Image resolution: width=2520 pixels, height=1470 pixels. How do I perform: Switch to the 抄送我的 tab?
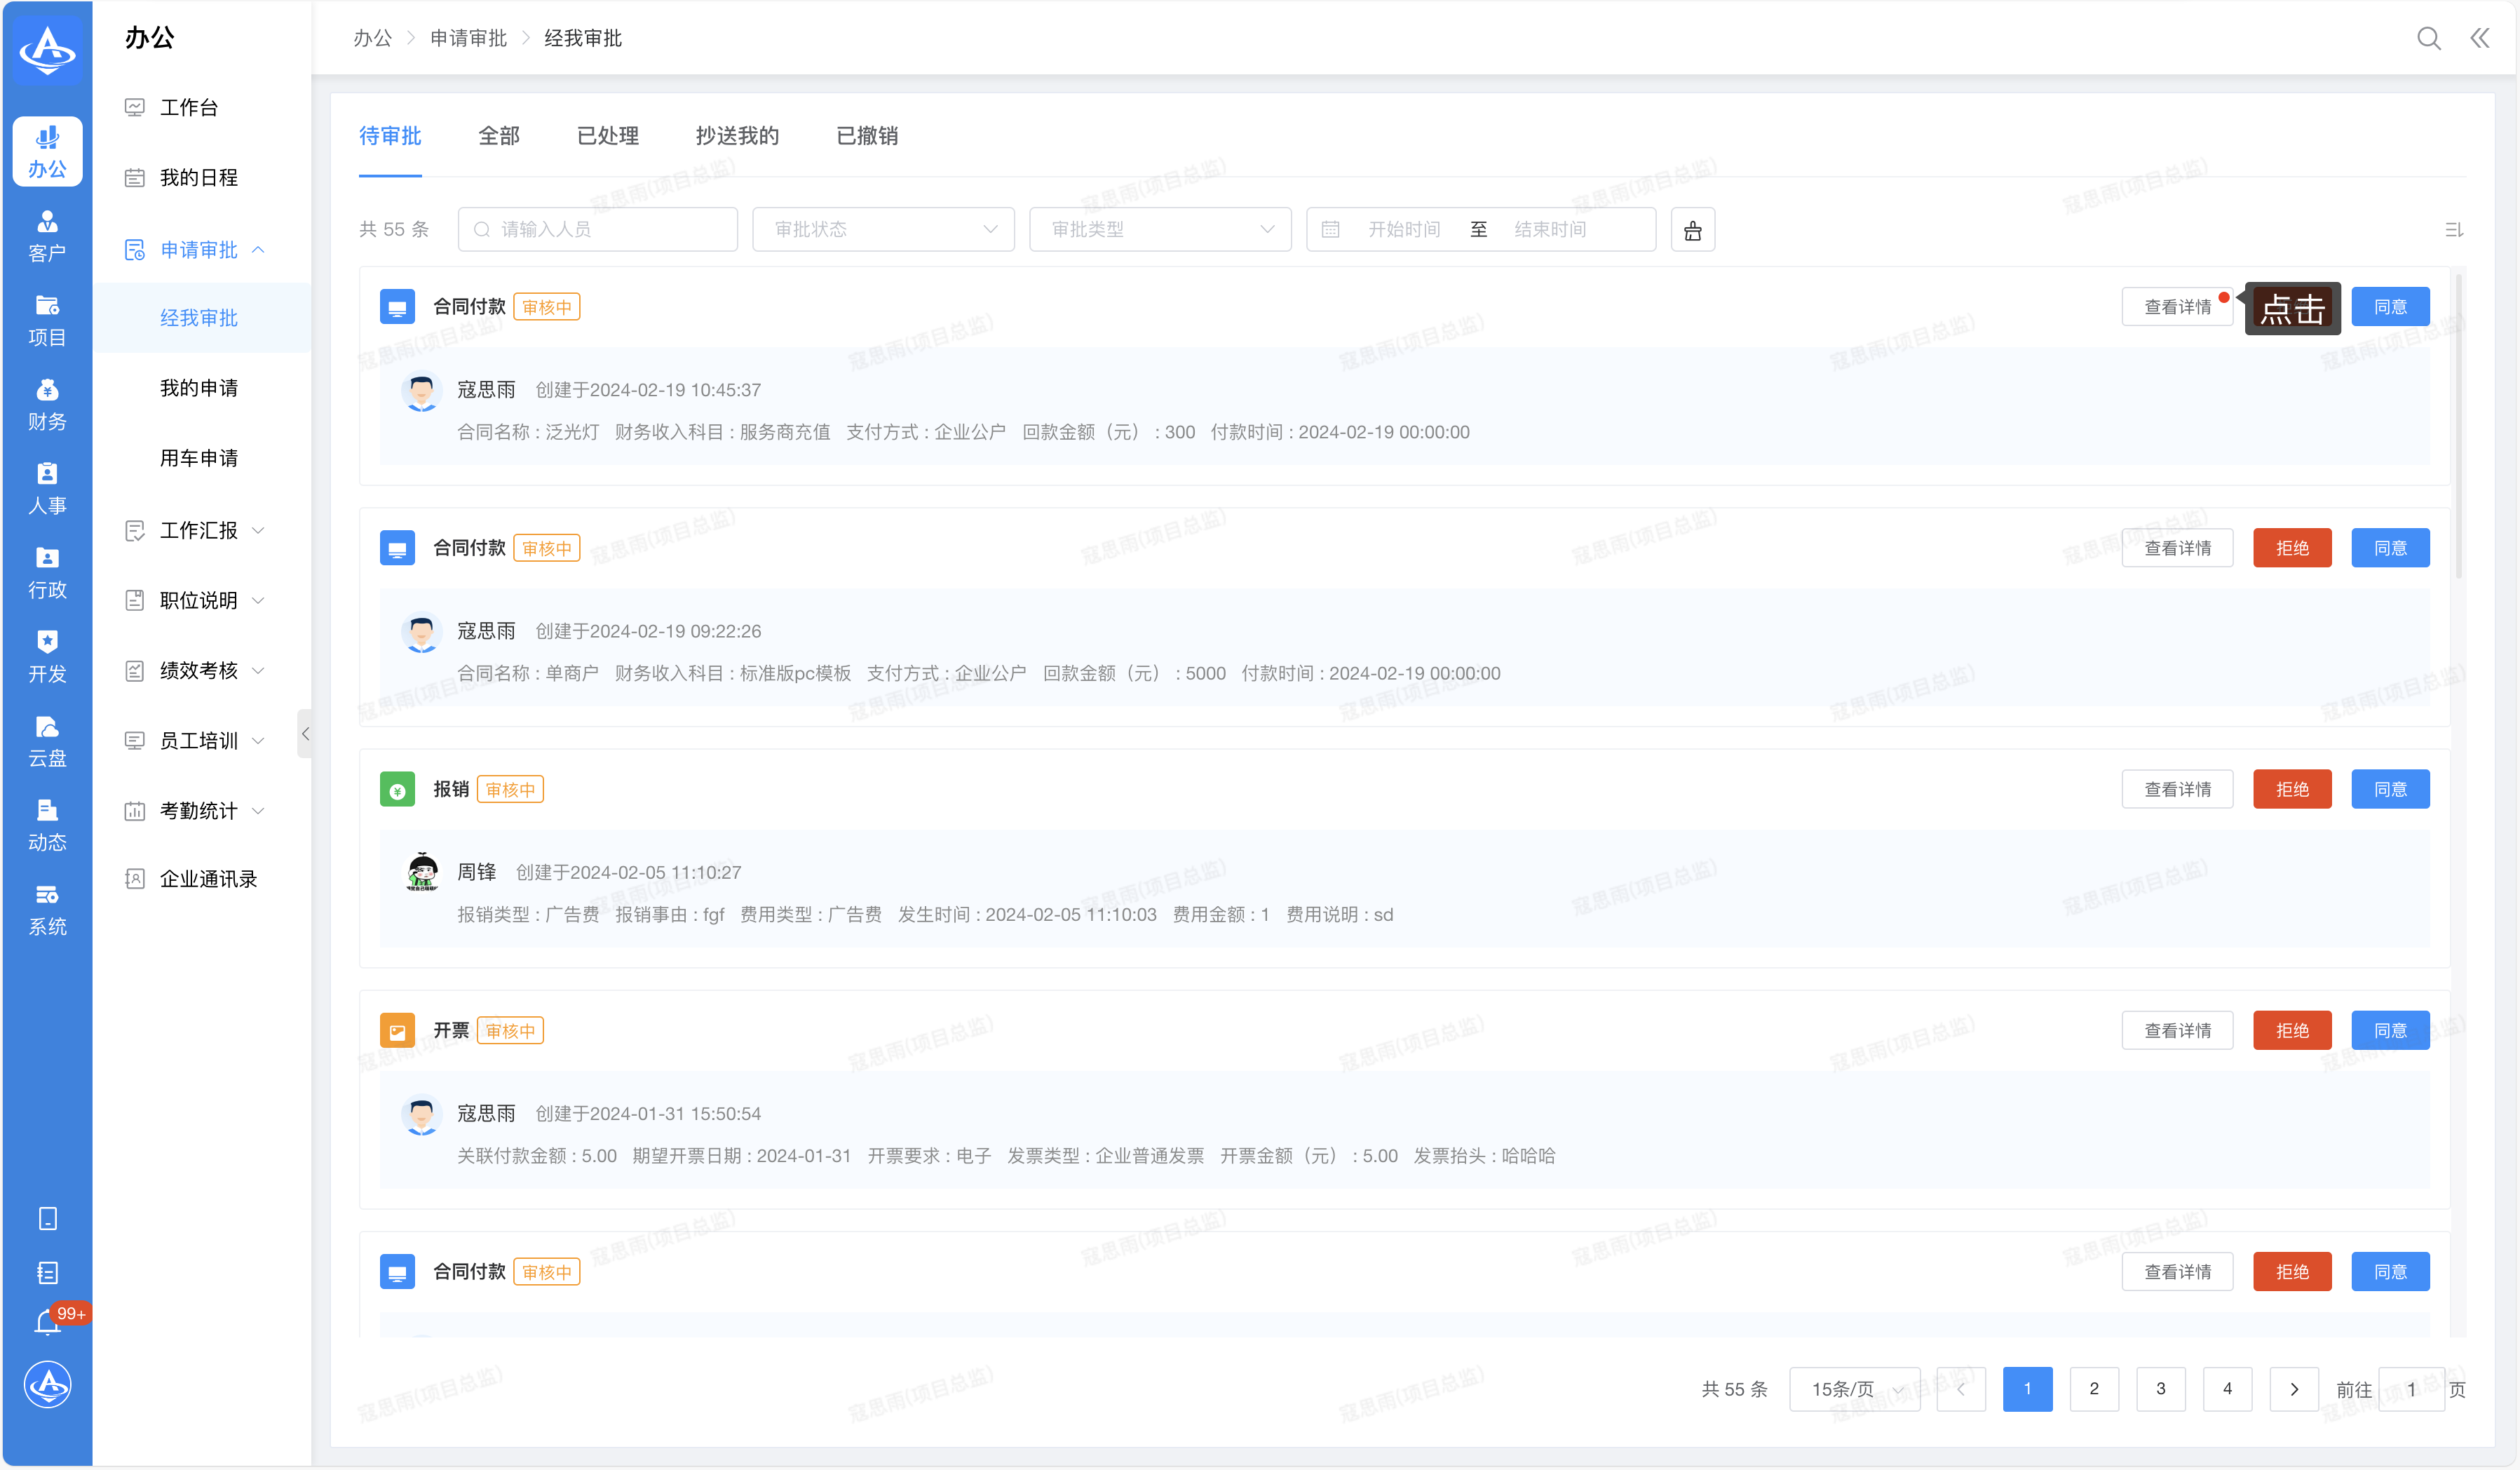pyautogui.click(x=737, y=136)
